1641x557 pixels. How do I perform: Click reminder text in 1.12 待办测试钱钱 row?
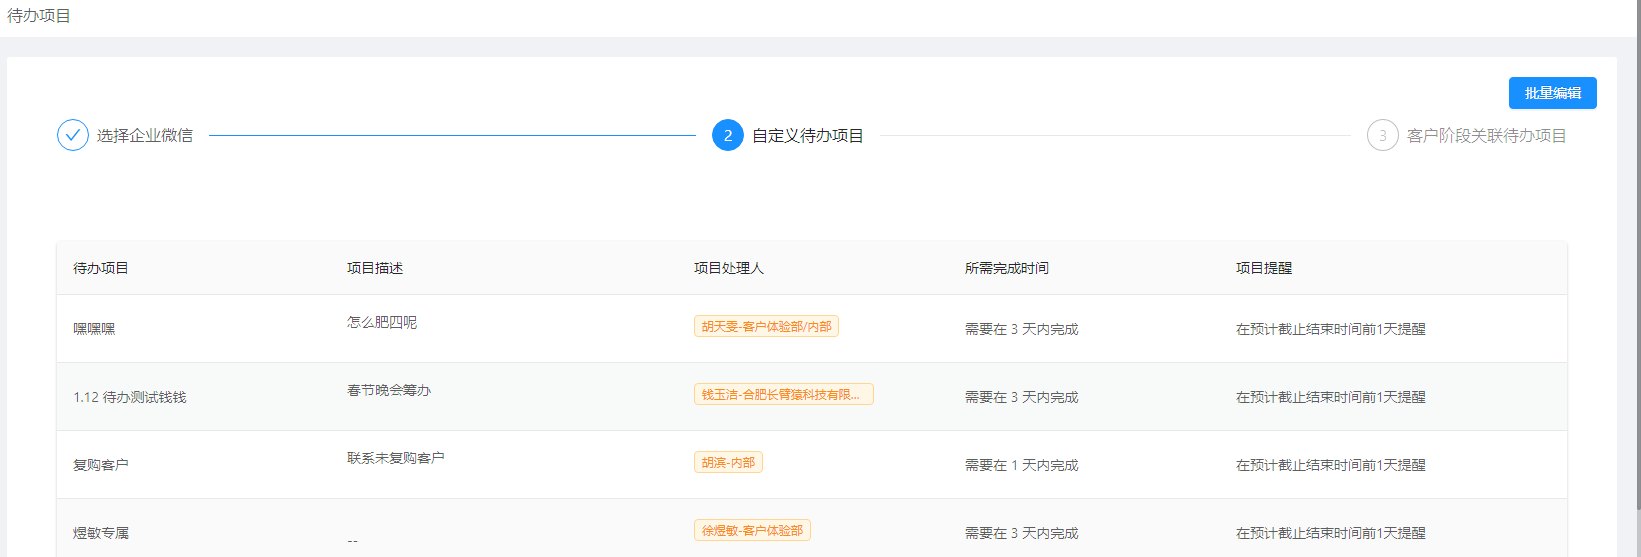click(1331, 397)
